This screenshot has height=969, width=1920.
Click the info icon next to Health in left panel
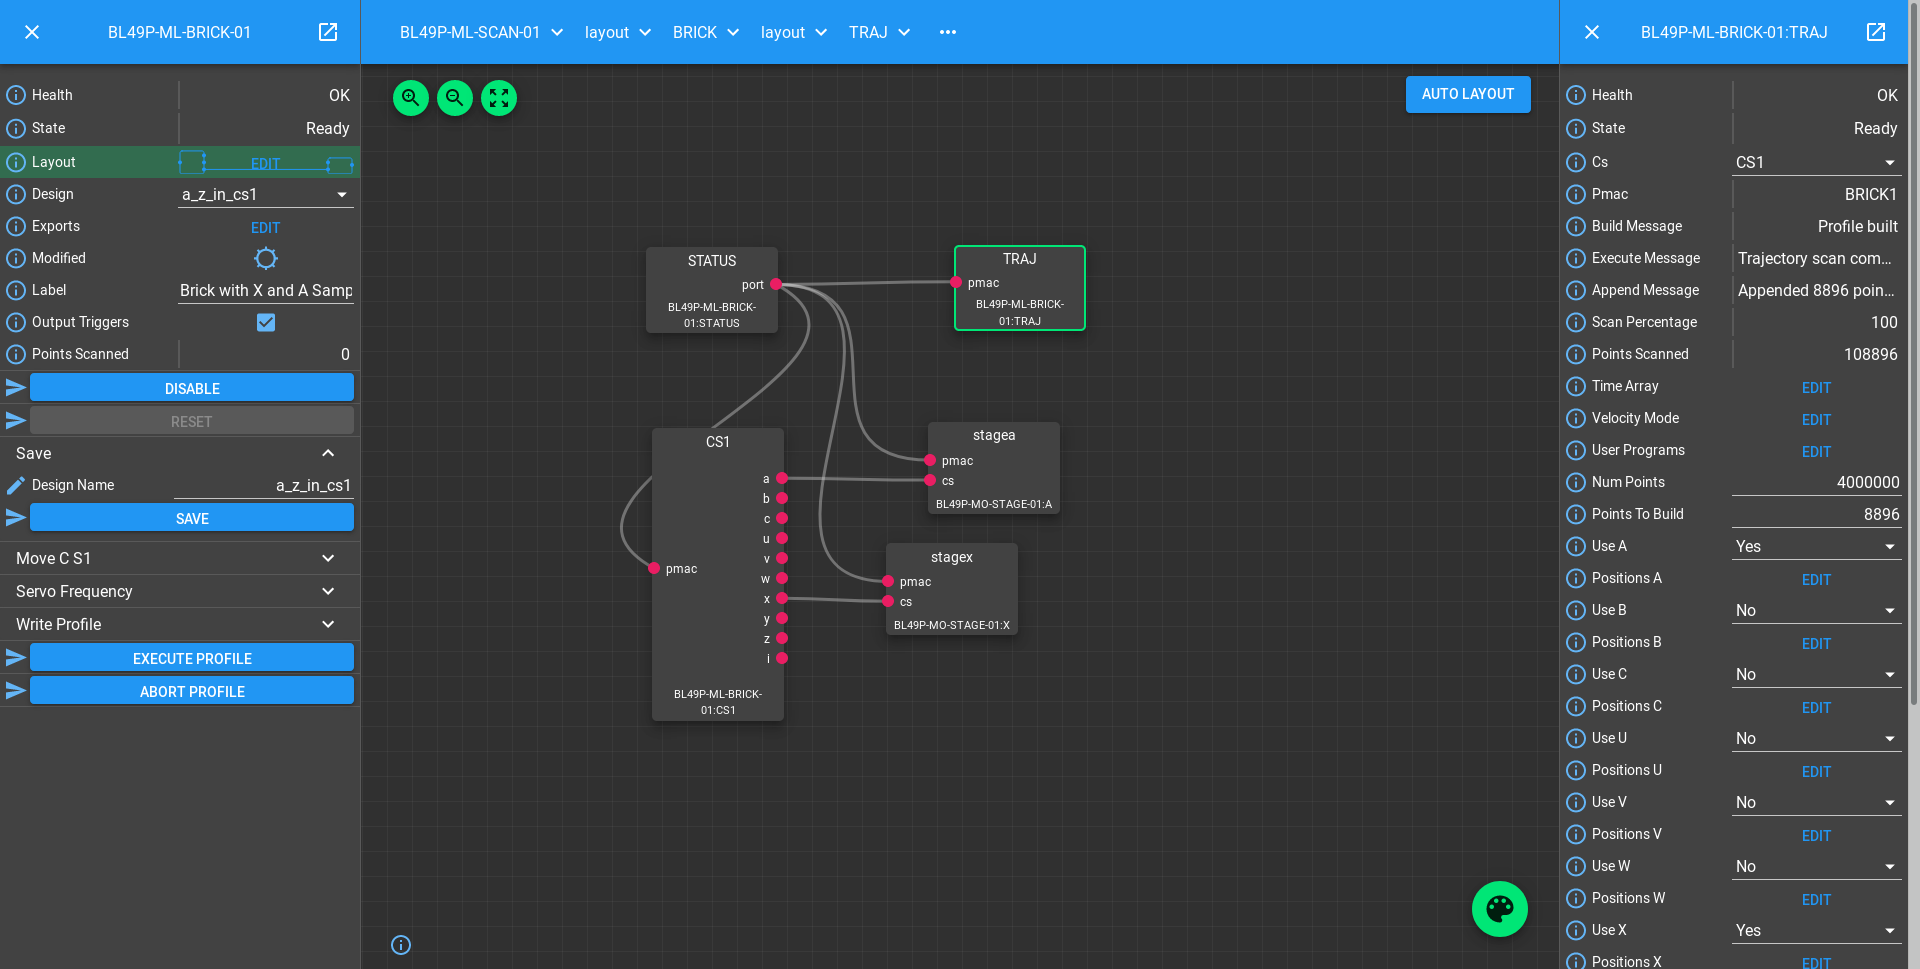[16, 95]
